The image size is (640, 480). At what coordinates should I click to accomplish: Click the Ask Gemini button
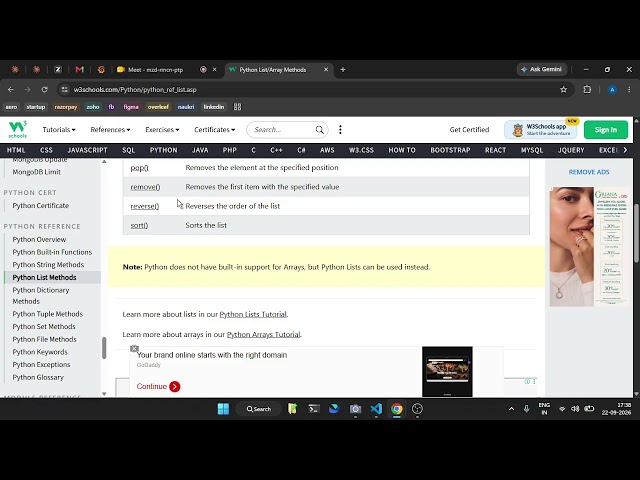coord(542,70)
